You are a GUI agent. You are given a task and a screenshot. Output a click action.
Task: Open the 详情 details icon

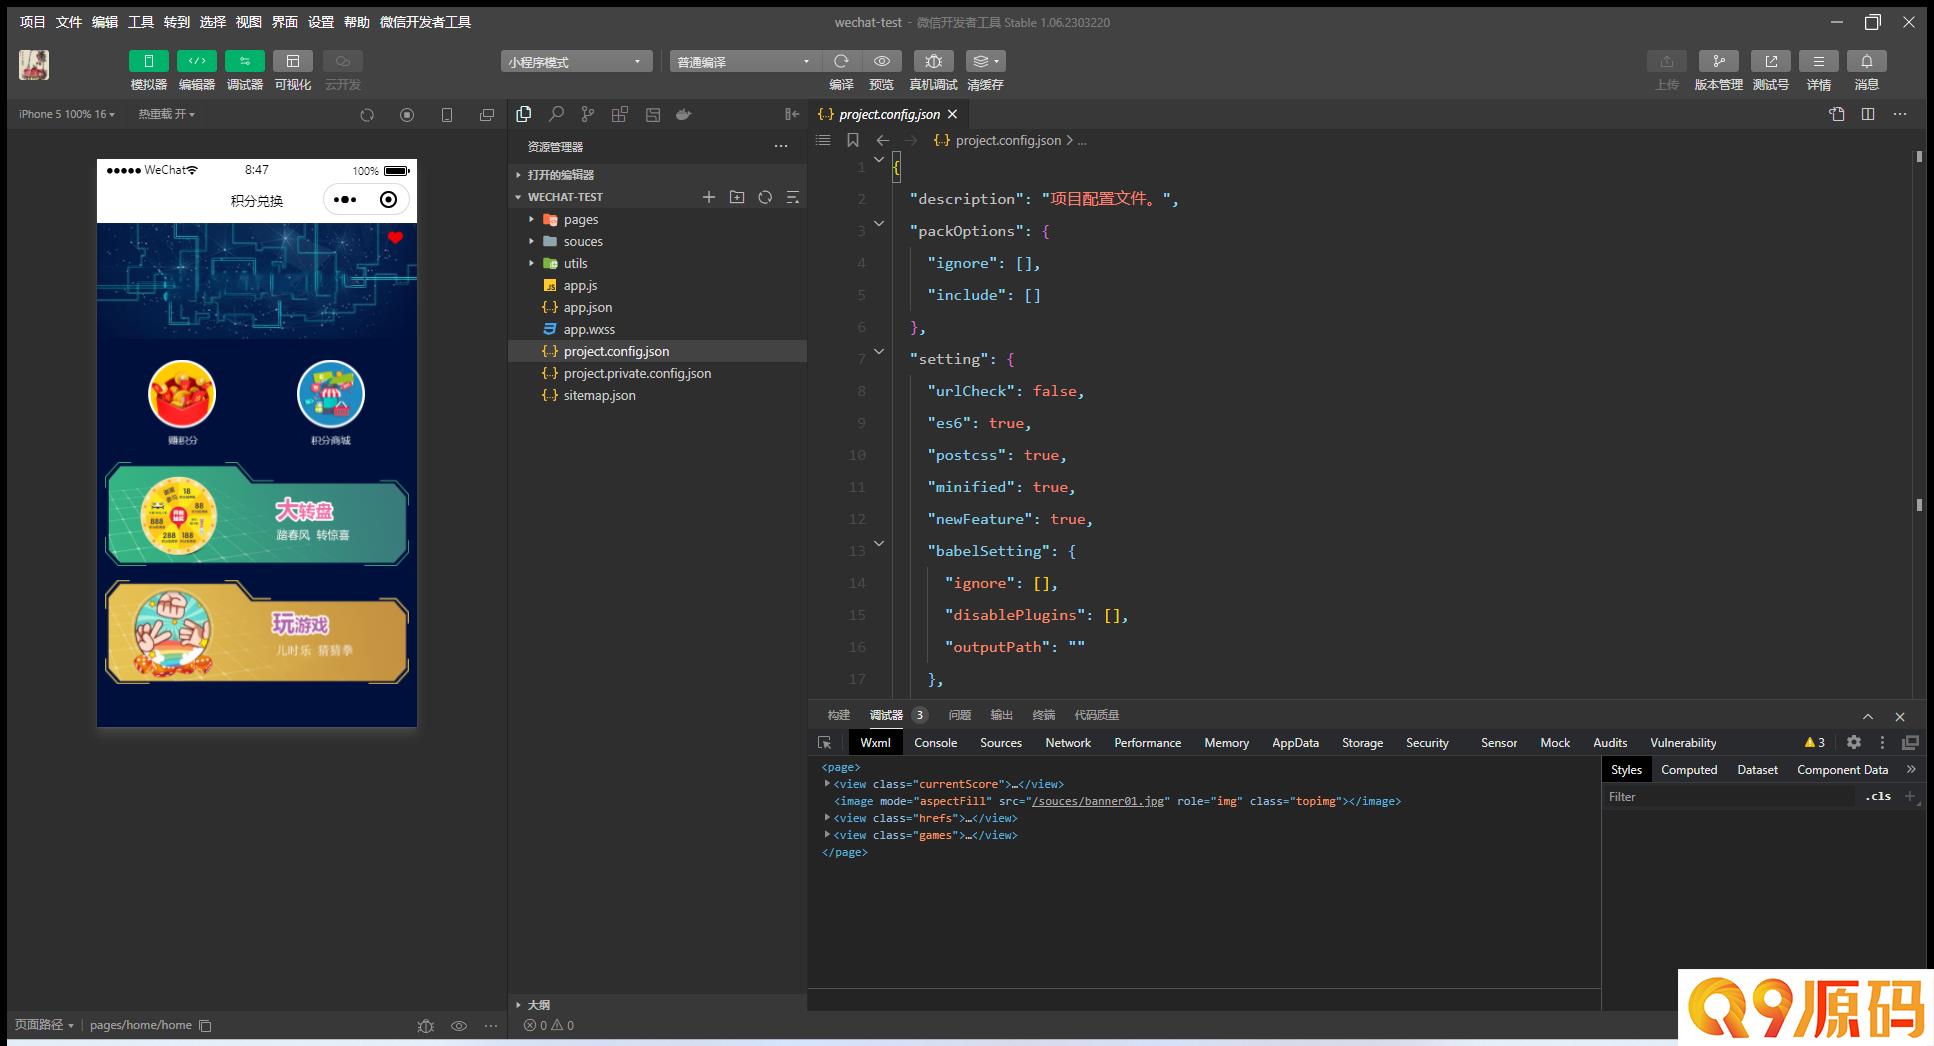pyautogui.click(x=1818, y=61)
